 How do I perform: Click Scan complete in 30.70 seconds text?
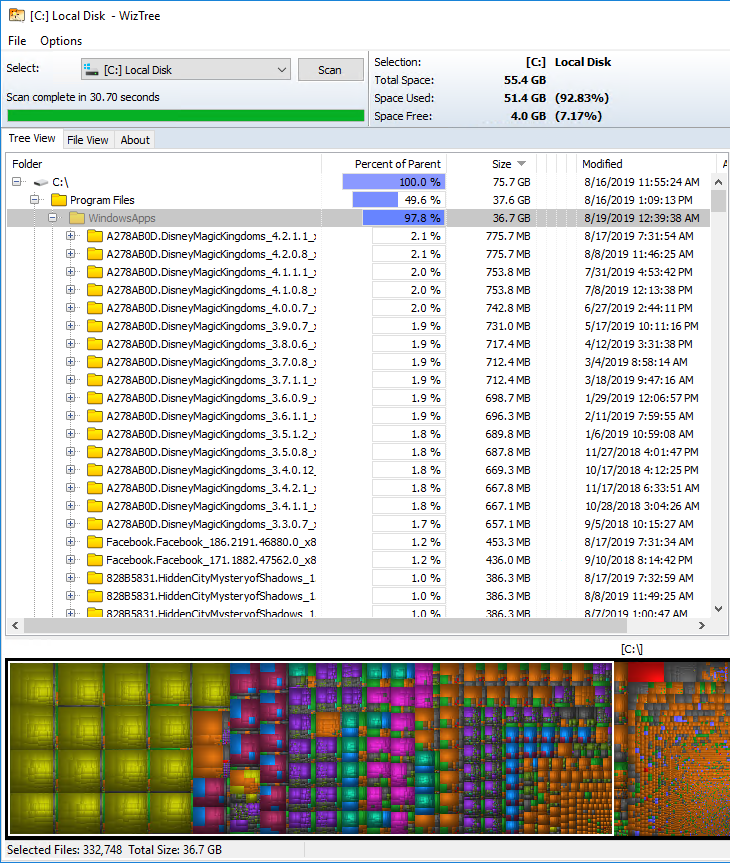point(83,97)
